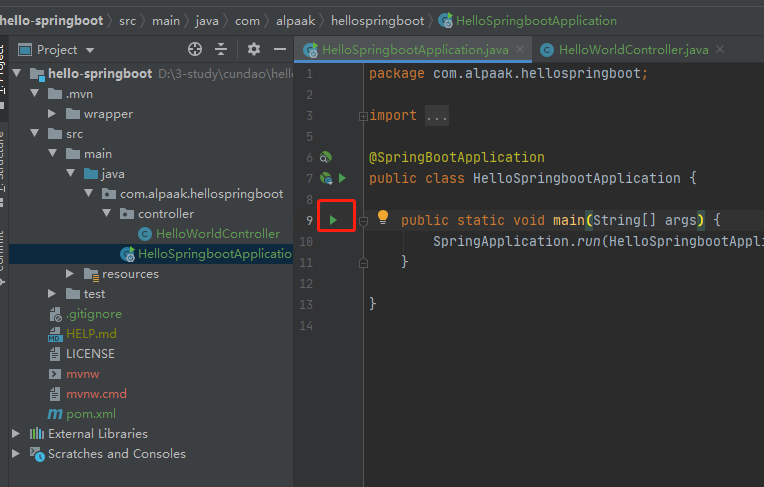Expand Scratches and Consoles arrow
The height and width of the screenshot is (487, 764).
[x=16, y=453]
